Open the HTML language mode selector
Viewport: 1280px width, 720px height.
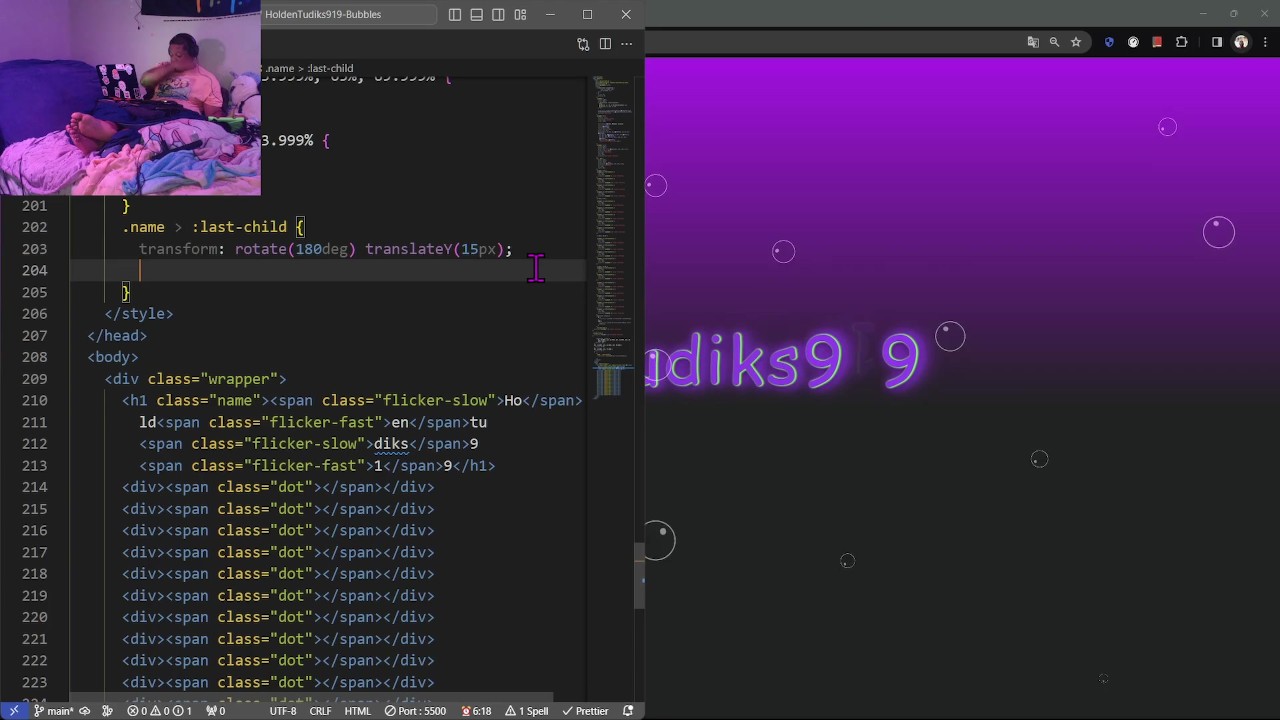[358, 711]
